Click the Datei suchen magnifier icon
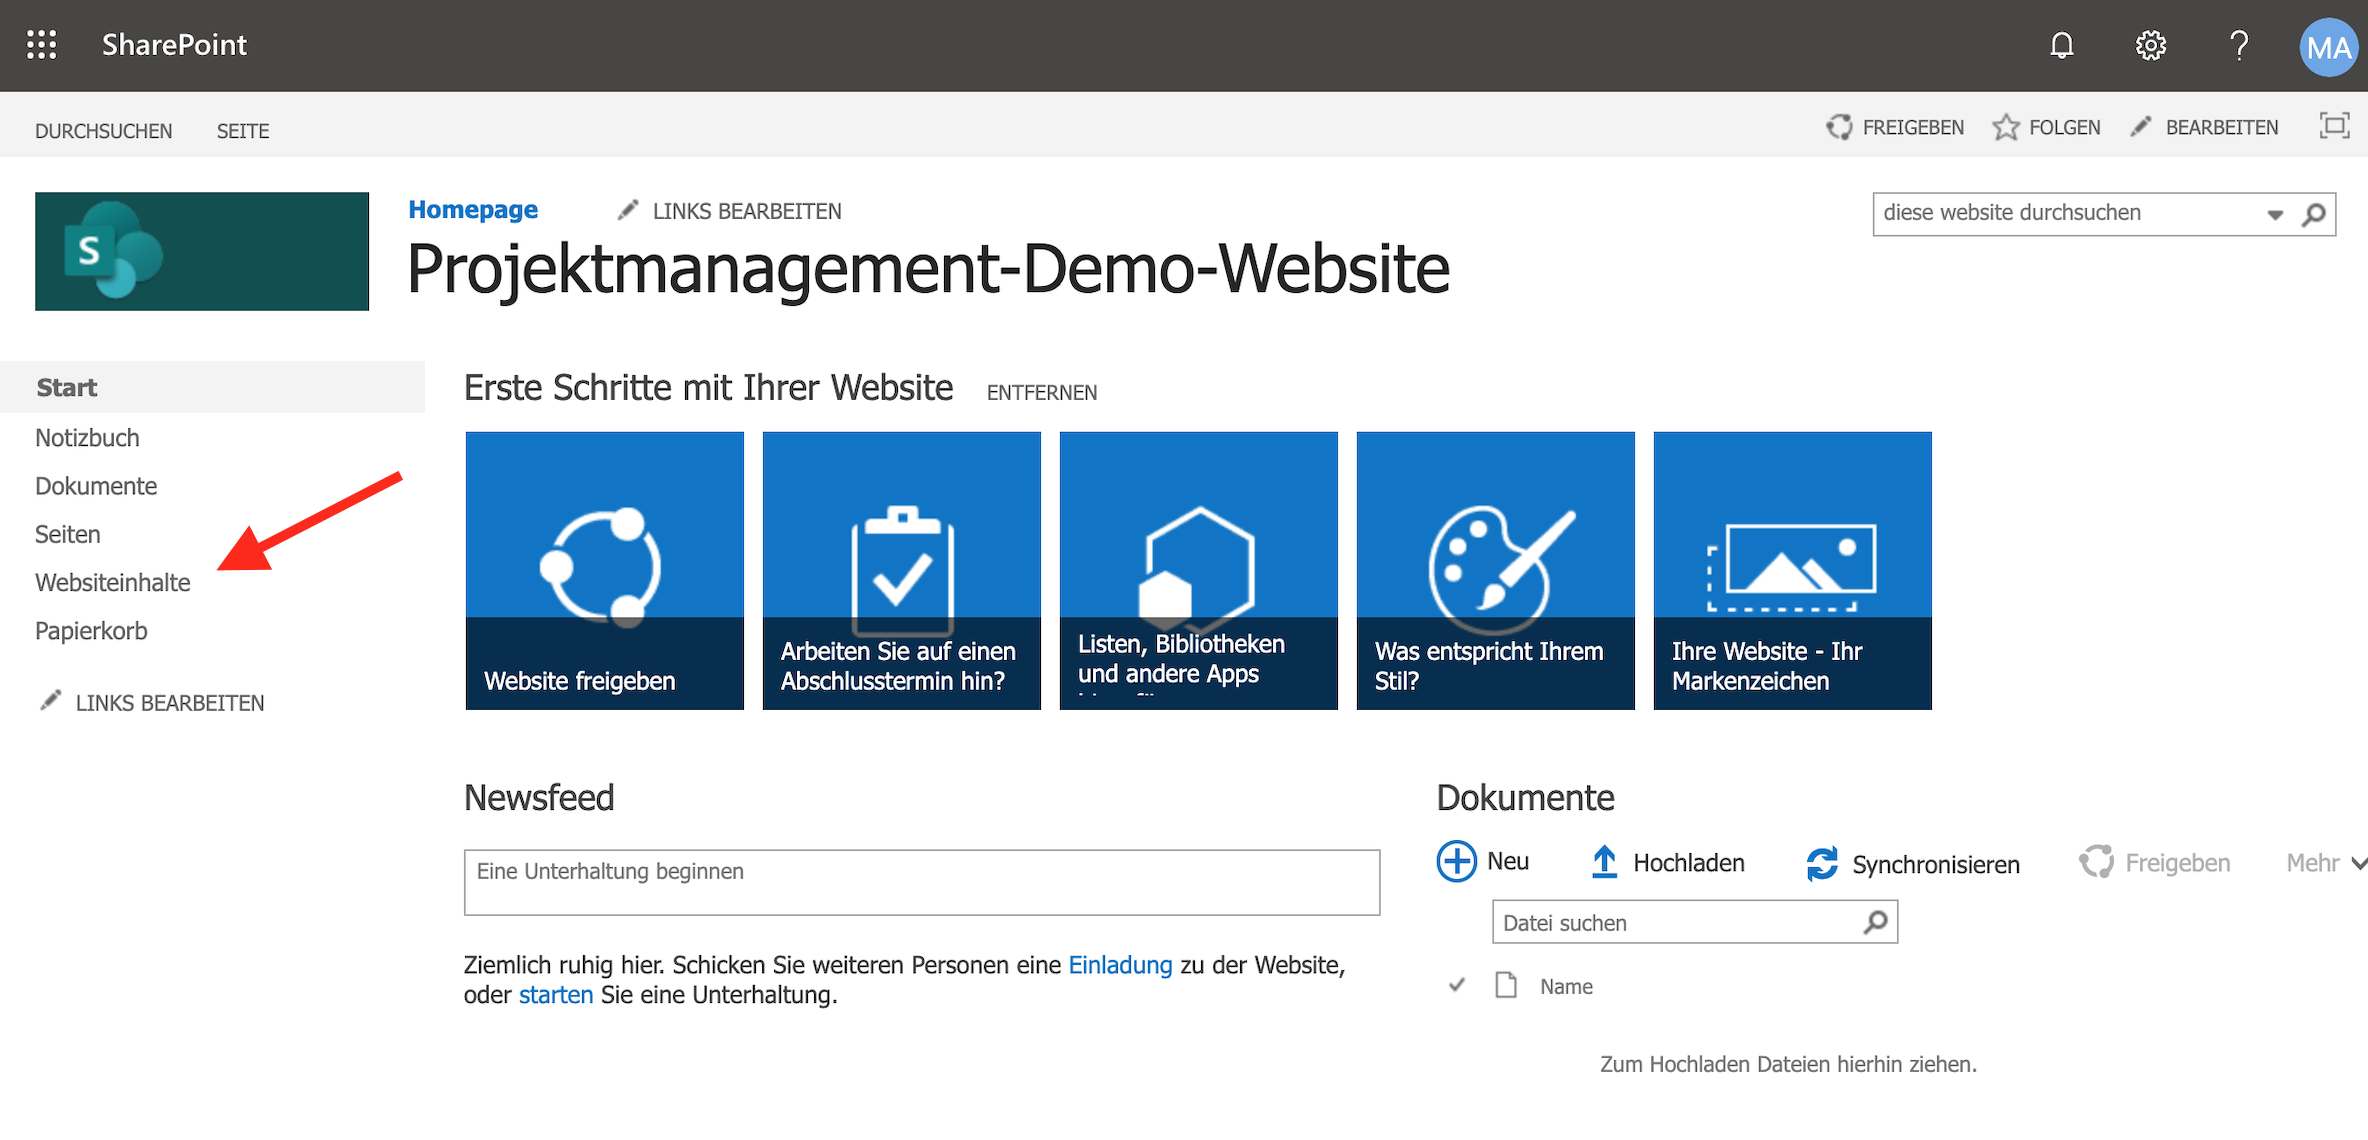This screenshot has width=2368, height=1140. coord(1876,922)
